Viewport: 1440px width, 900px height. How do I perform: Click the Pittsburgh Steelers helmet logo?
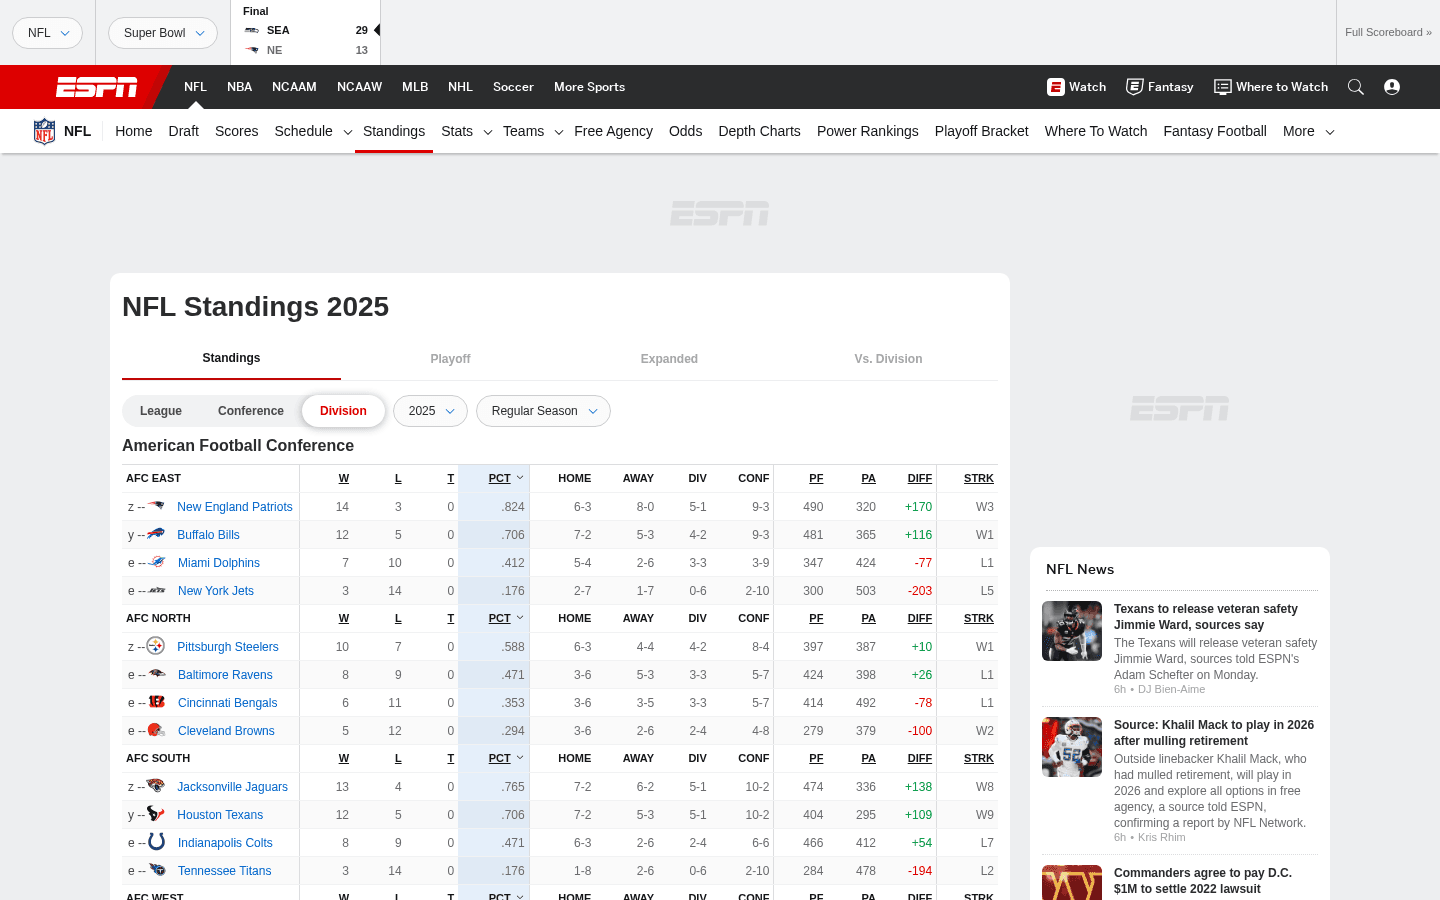tap(158, 646)
